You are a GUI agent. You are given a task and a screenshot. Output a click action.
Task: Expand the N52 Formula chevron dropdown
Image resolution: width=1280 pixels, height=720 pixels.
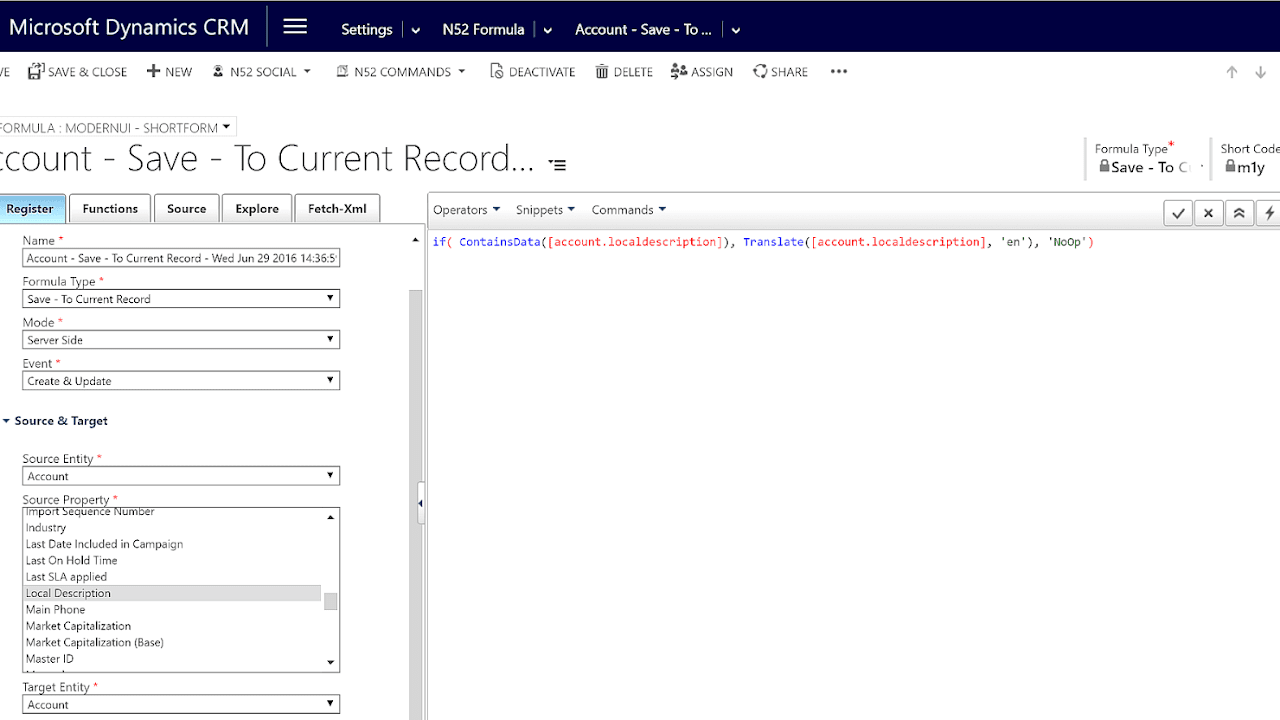coord(548,31)
